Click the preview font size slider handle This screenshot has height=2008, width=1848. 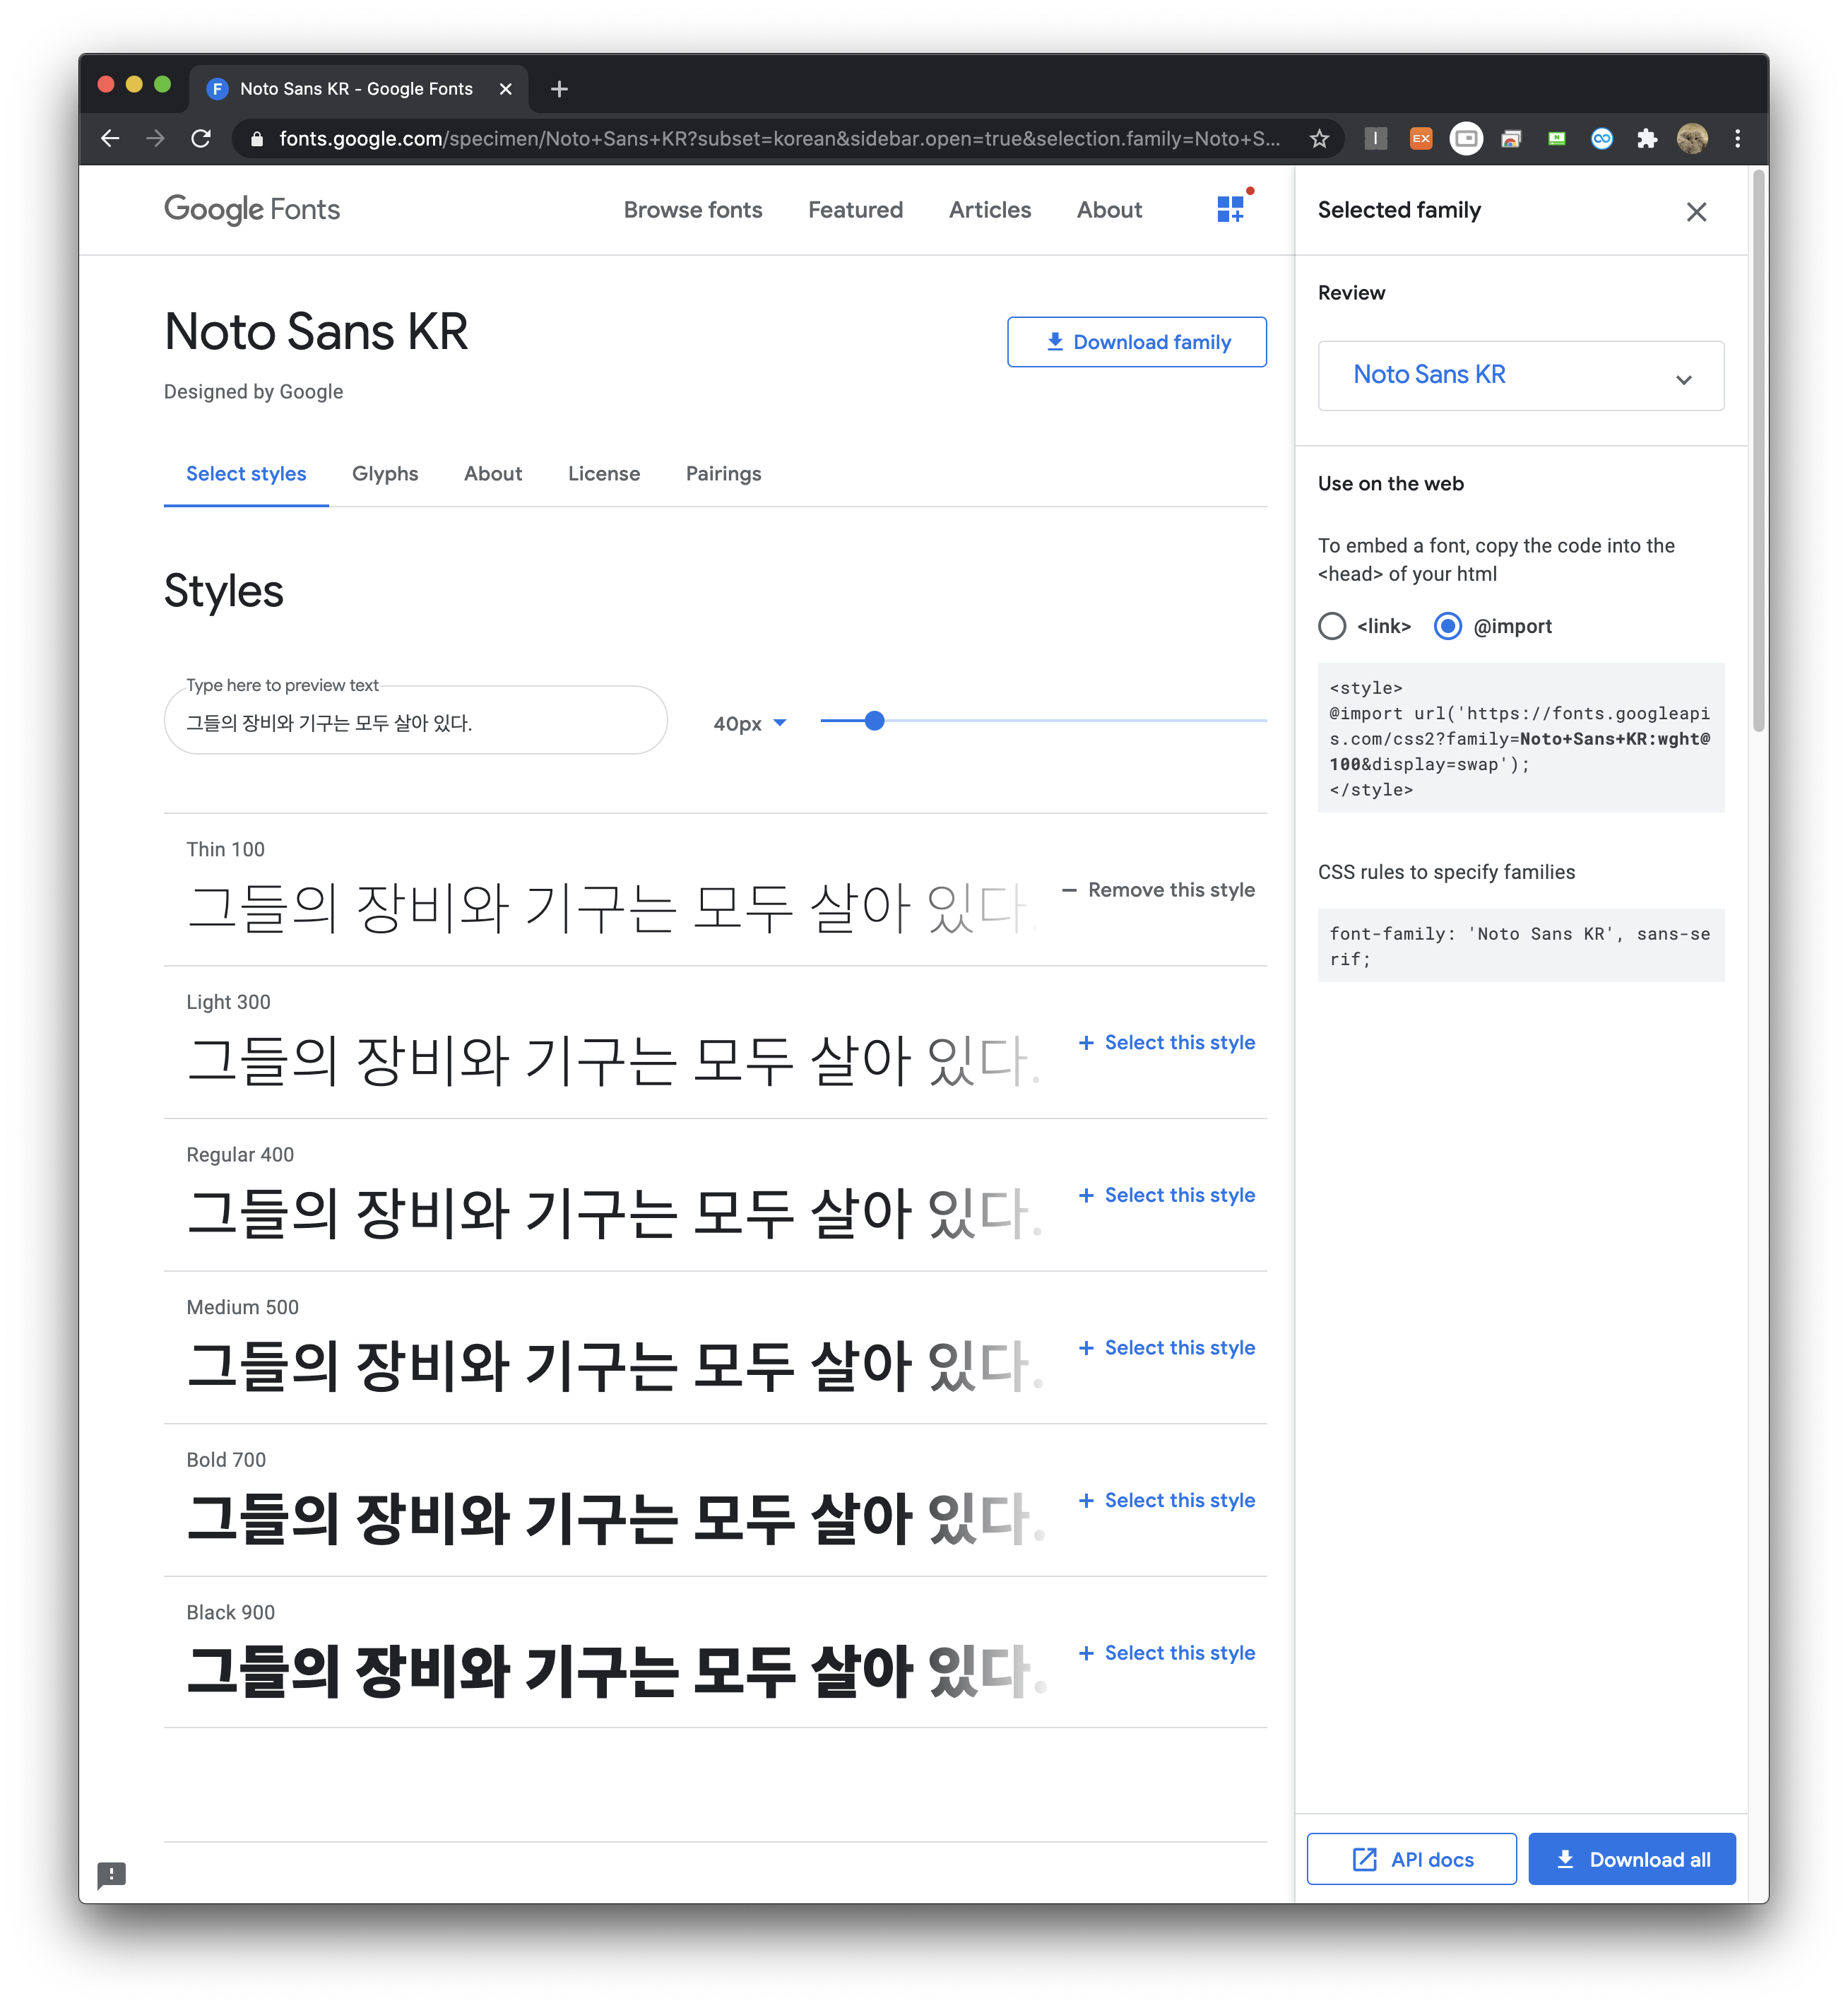pyautogui.click(x=874, y=721)
